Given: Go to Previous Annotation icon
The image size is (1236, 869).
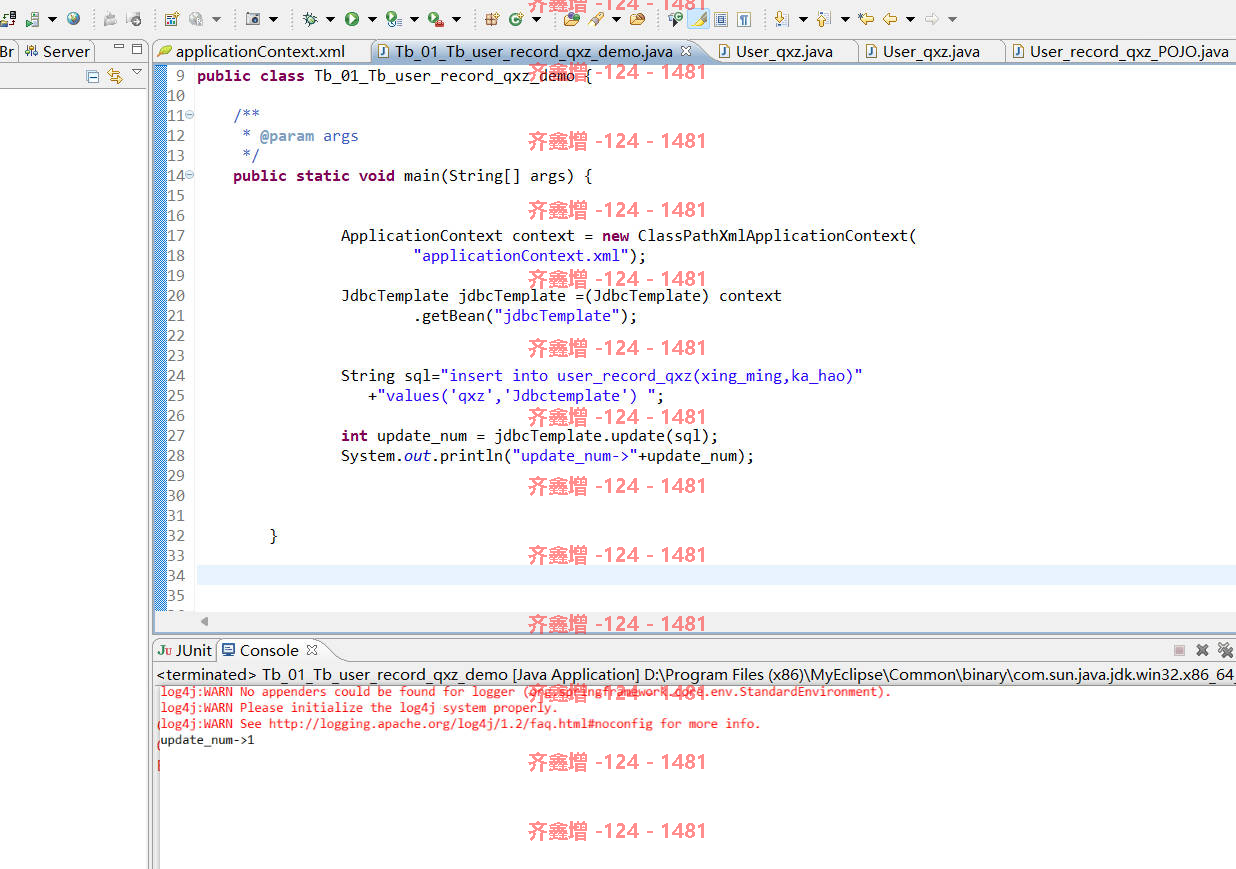Looking at the screenshot, I should pos(823,19).
